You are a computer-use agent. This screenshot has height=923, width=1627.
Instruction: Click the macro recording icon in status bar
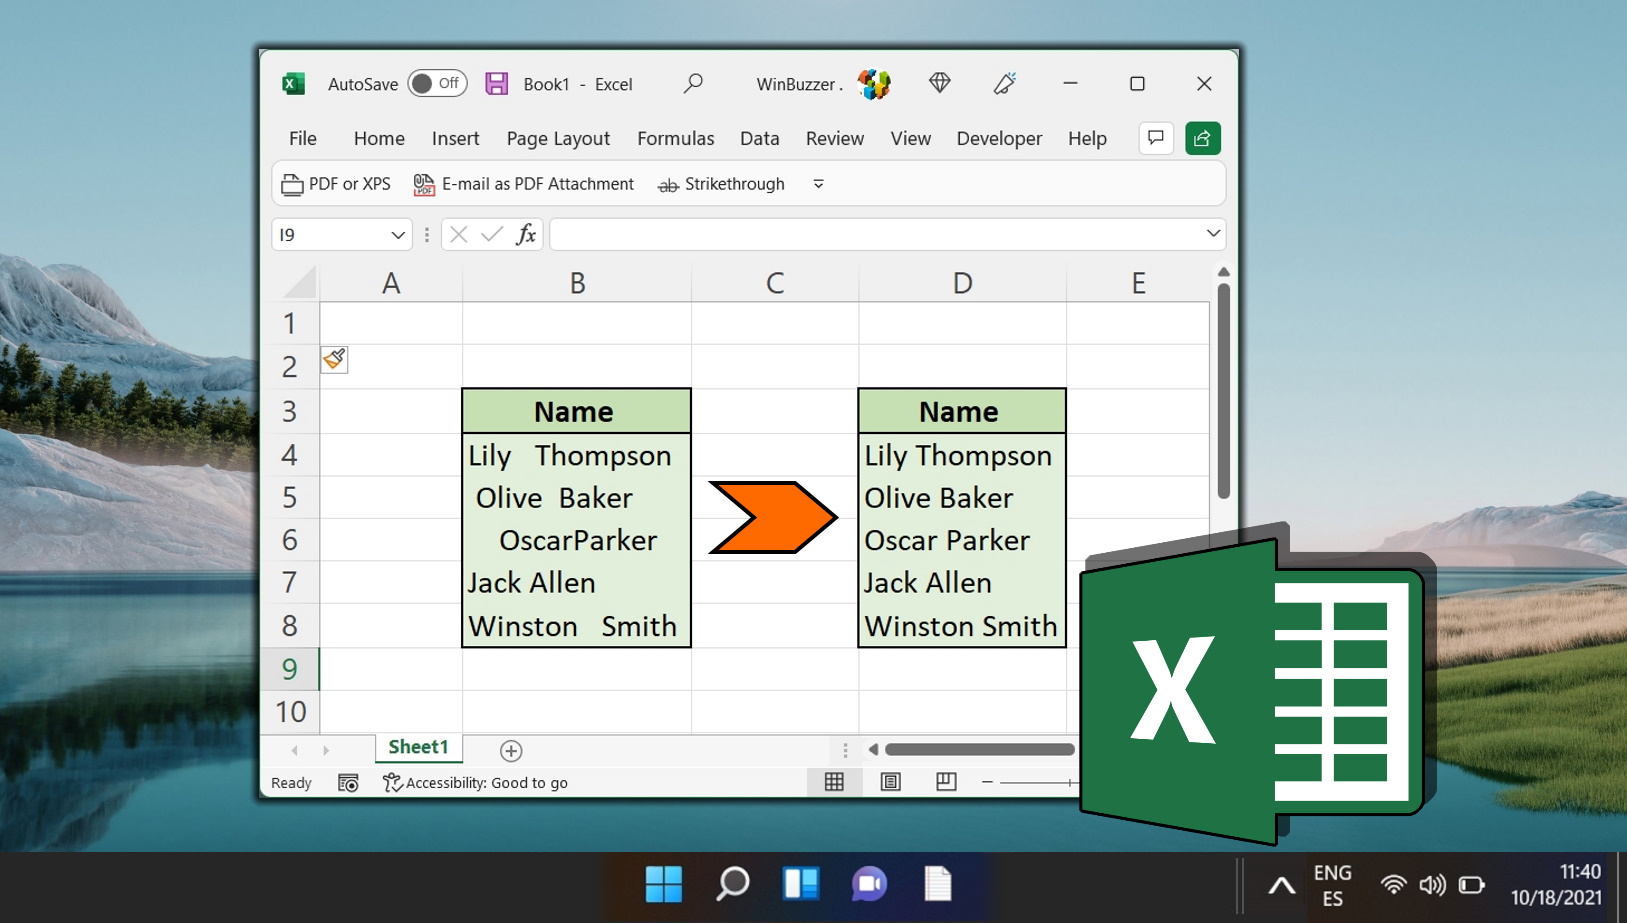(348, 783)
